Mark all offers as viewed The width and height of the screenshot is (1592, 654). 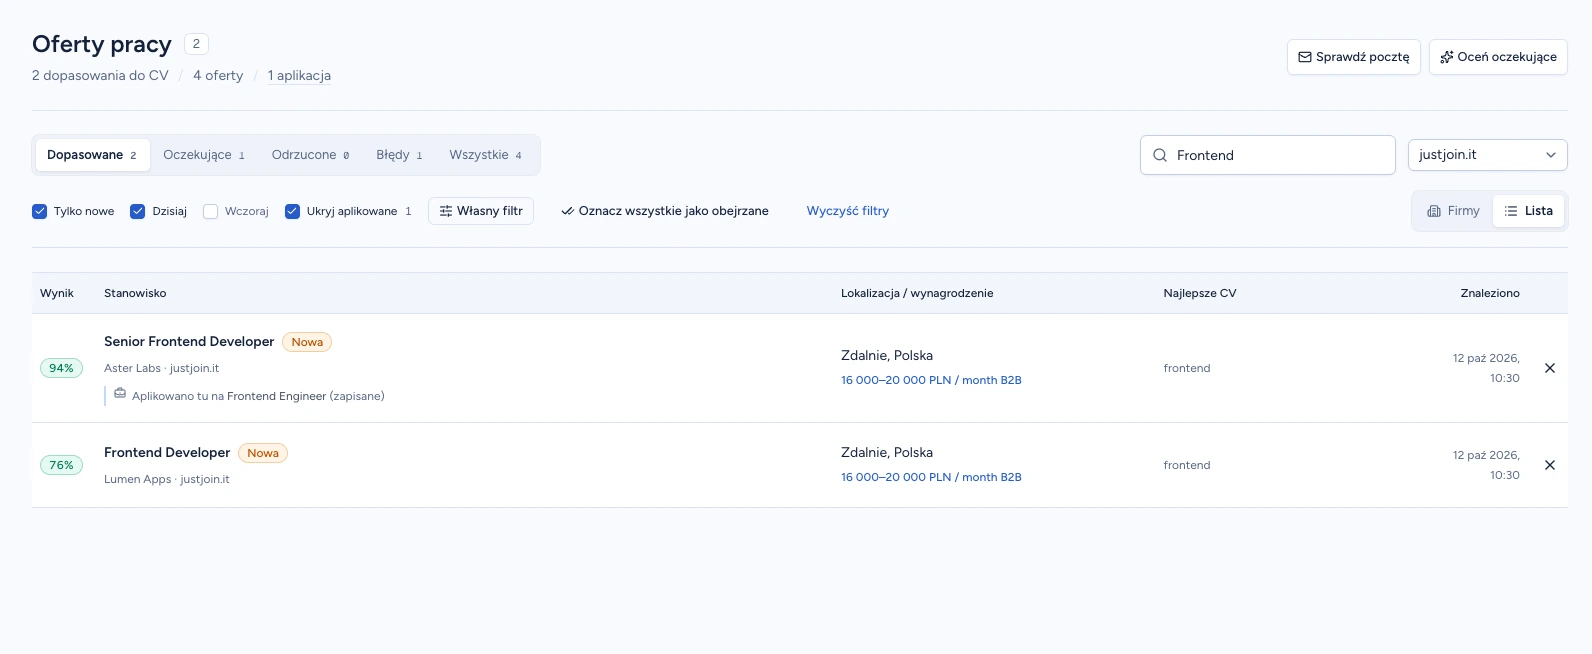(x=665, y=211)
